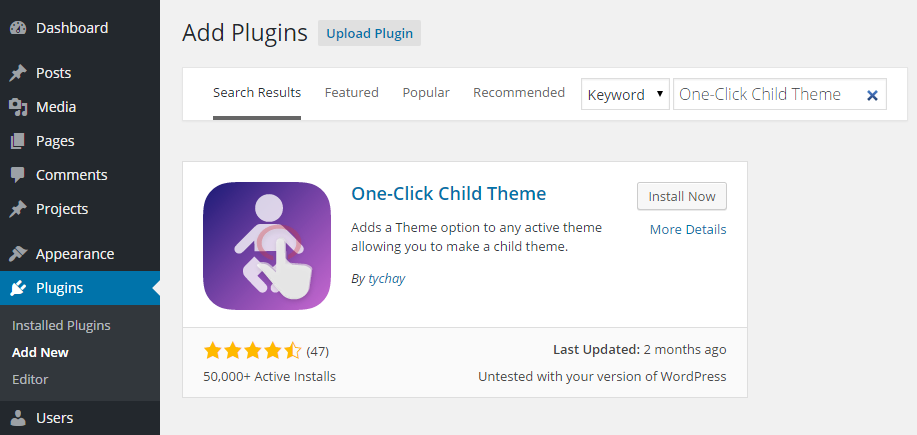Switch to the Featured tab
Screen dimensions: 917x435
coord(351,92)
